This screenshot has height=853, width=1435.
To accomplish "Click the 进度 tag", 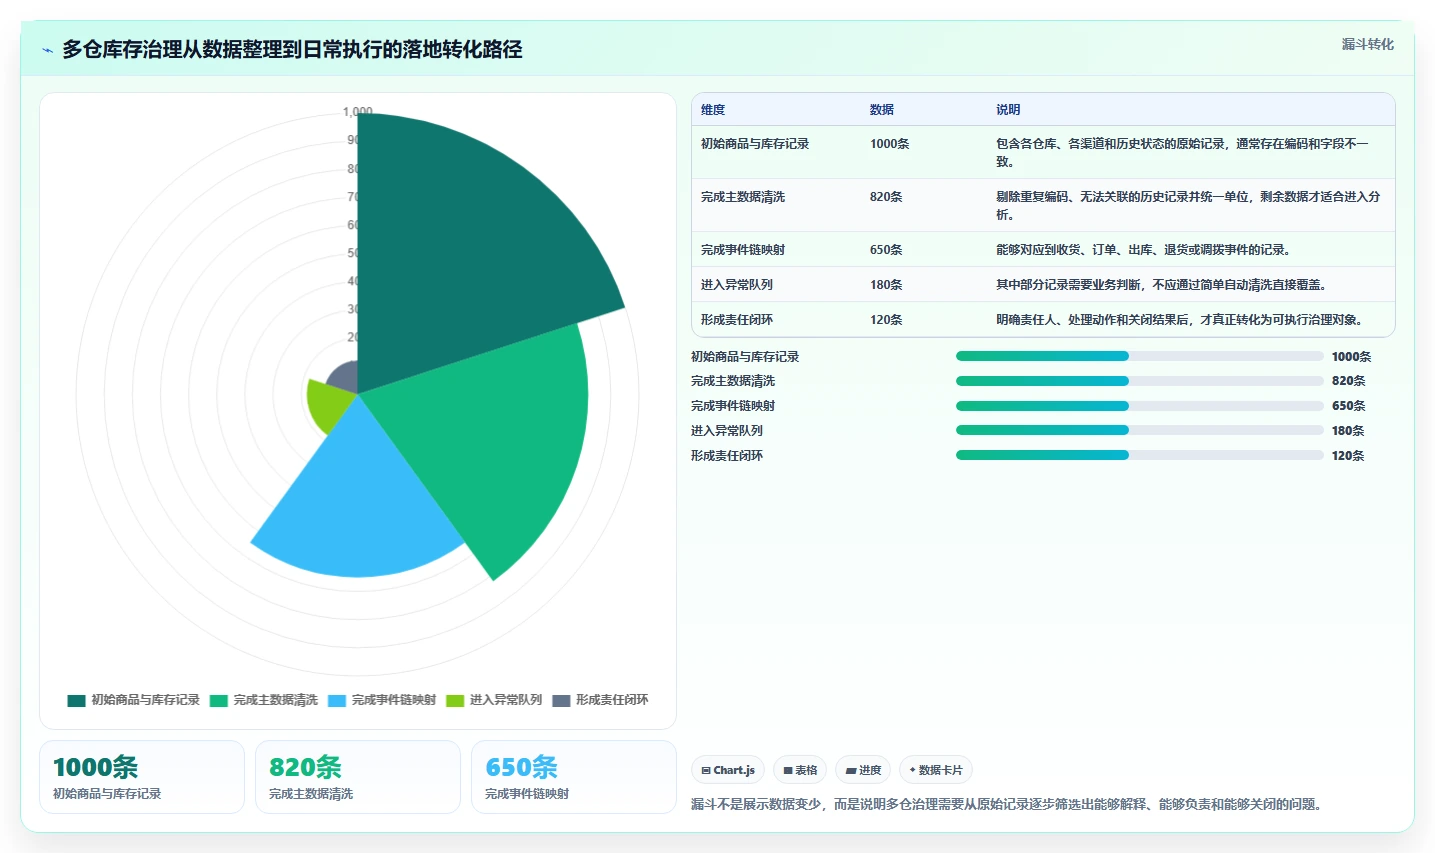I will pos(863,770).
